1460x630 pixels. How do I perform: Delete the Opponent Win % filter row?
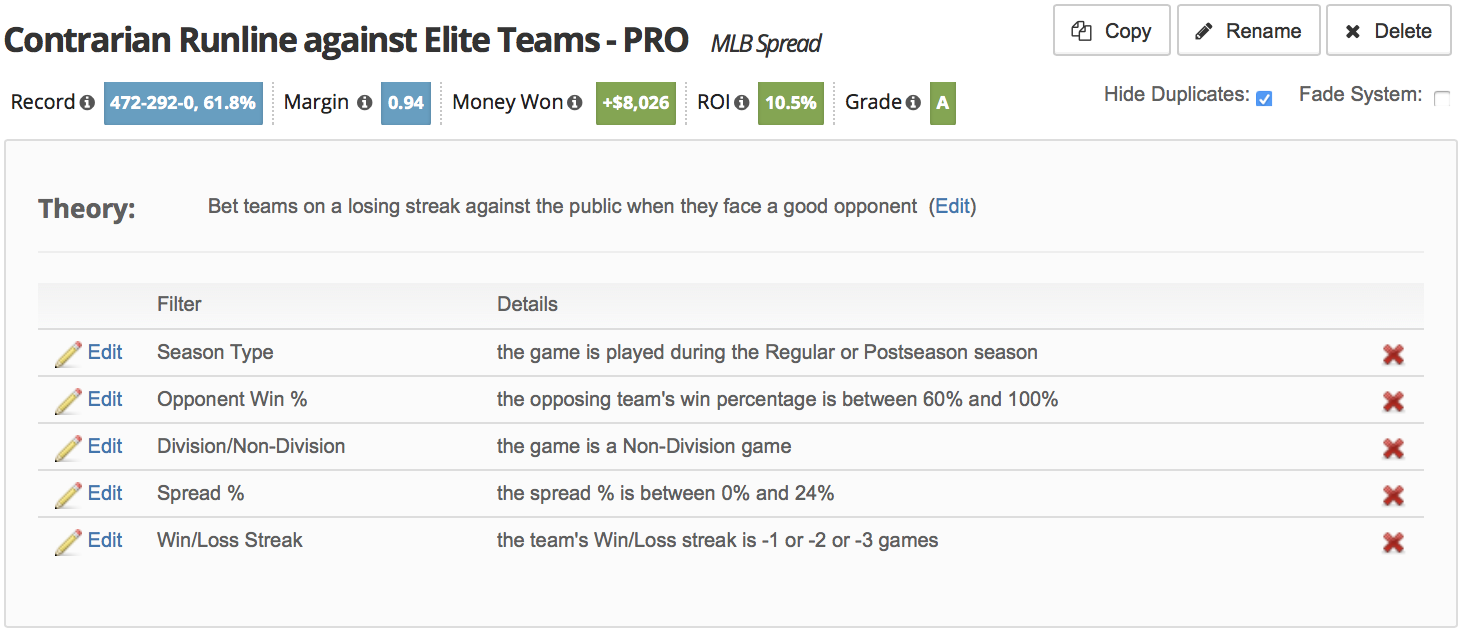[1393, 401]
